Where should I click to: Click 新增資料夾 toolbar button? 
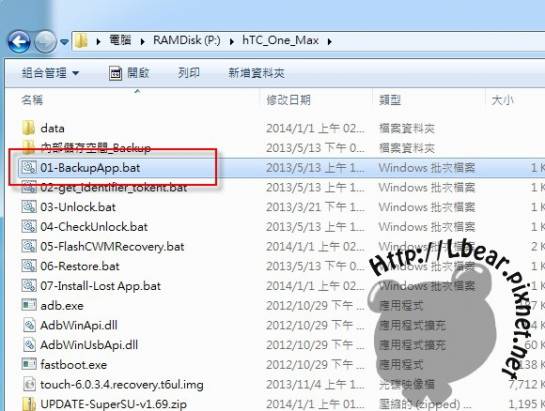[x=257, y=73]
